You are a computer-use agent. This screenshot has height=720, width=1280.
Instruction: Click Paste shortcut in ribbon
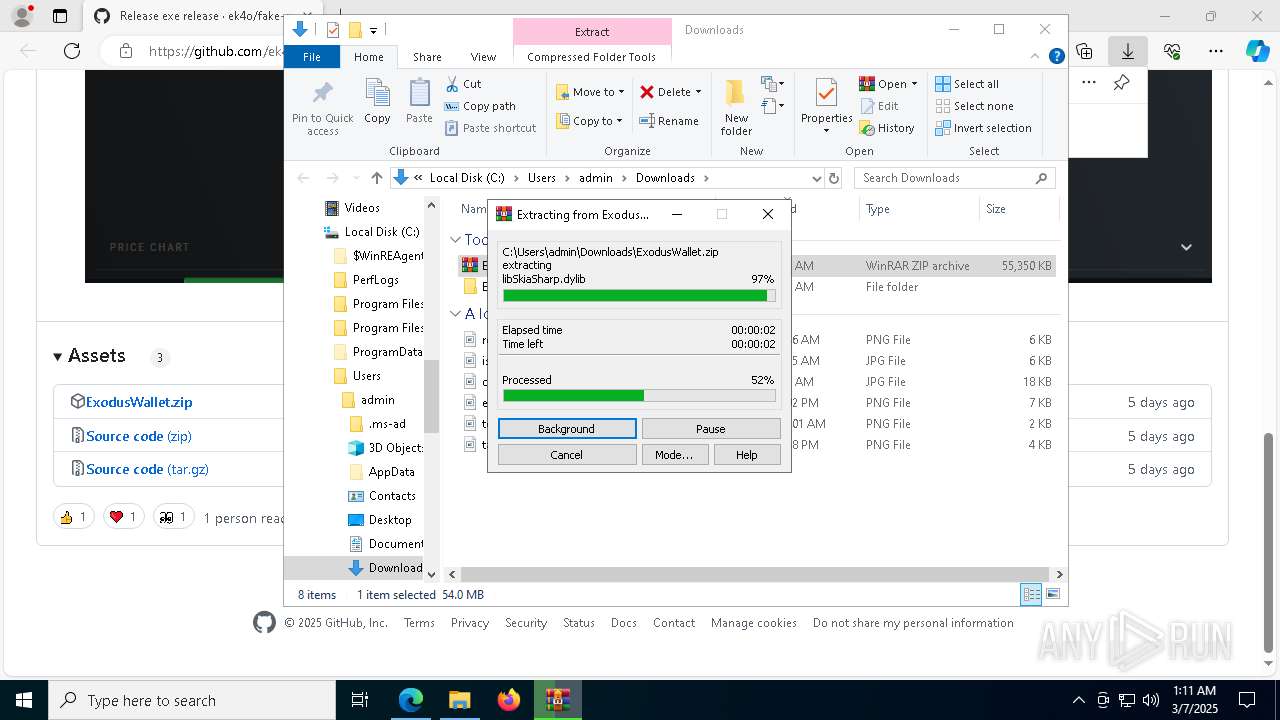pyautogui.click(x=490, y=128)
